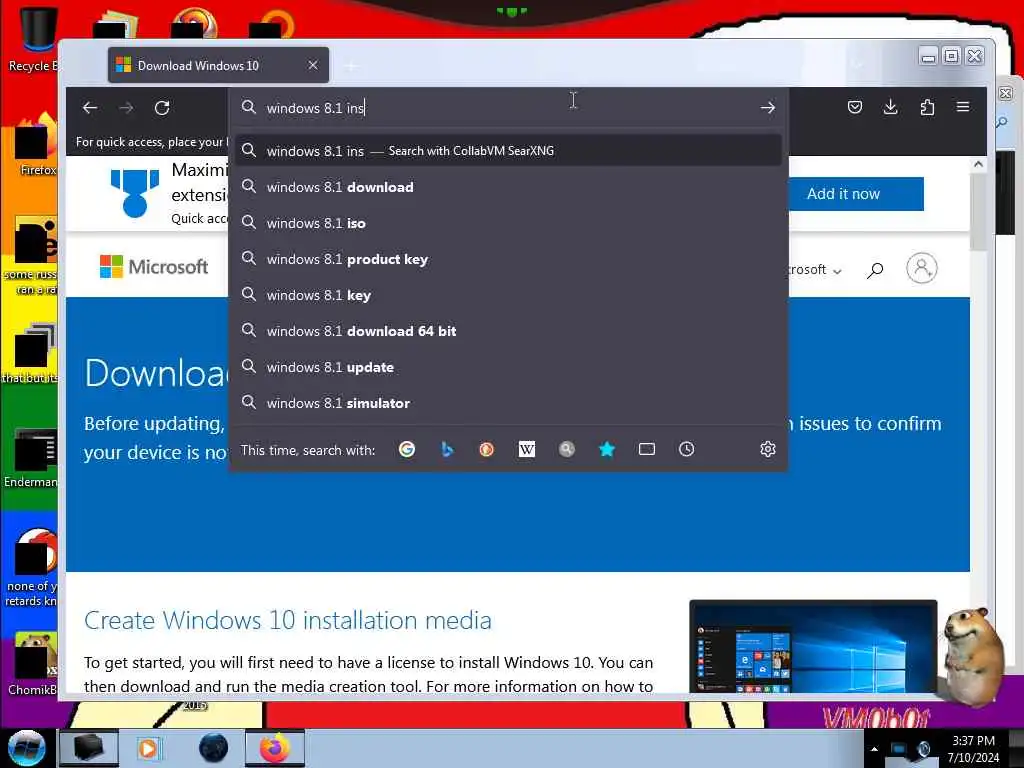Show hidden system tray icons
This screenshot has height=768, width=1024.
[874, 749]
